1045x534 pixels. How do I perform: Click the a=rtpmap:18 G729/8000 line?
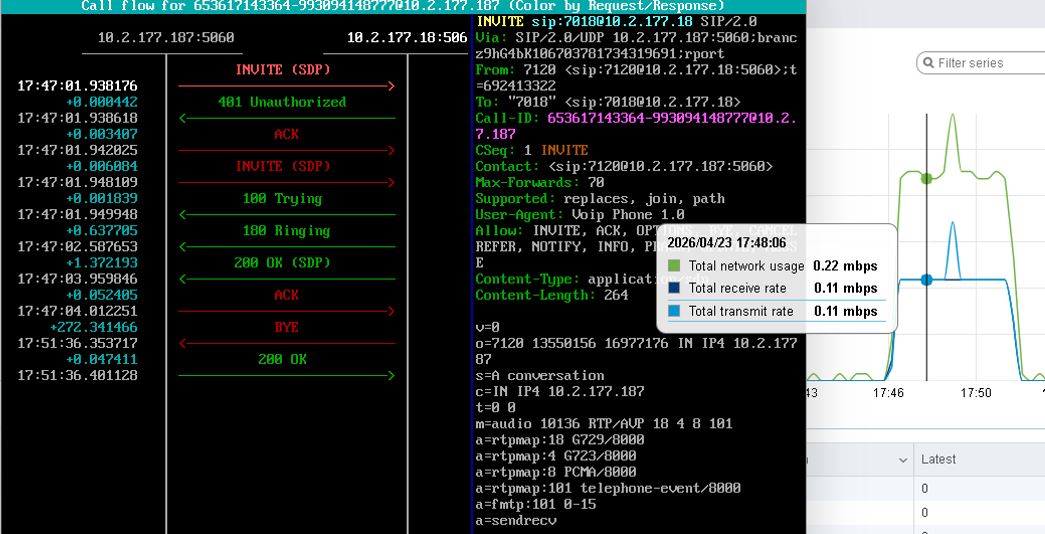(x=560, y=440)
